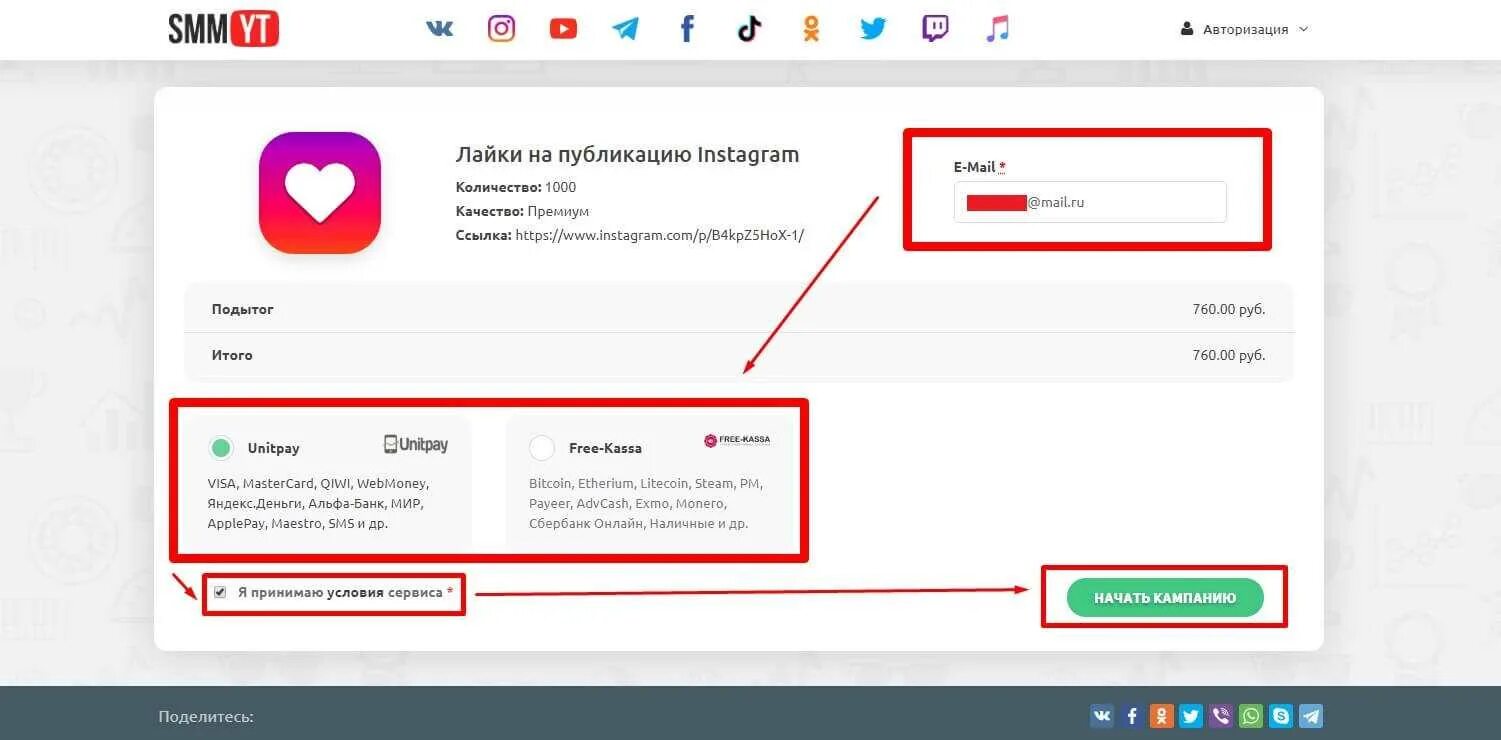Image resolution: width=1501 pixels, height=740 pixels.
Task: Open the Facebook icon in top navigation
Action: (x=687, y=28)
